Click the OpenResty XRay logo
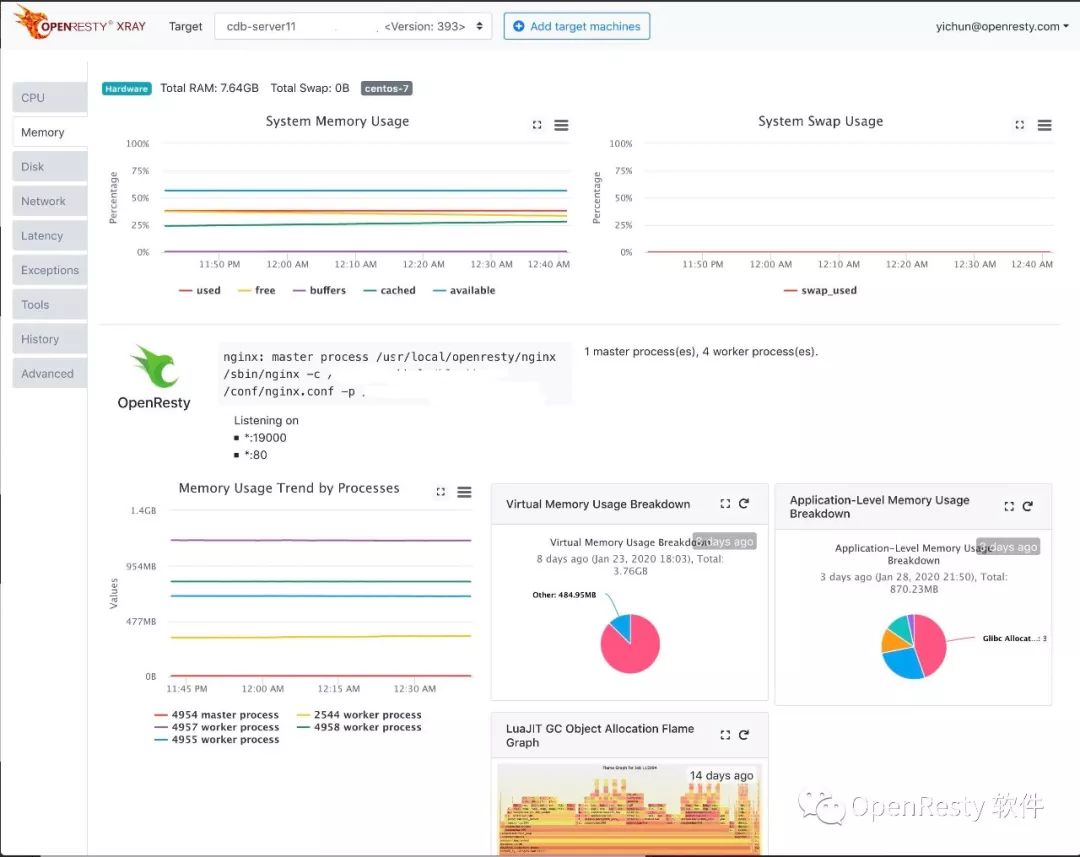The image size is (1080, 857). coord(80,23)
